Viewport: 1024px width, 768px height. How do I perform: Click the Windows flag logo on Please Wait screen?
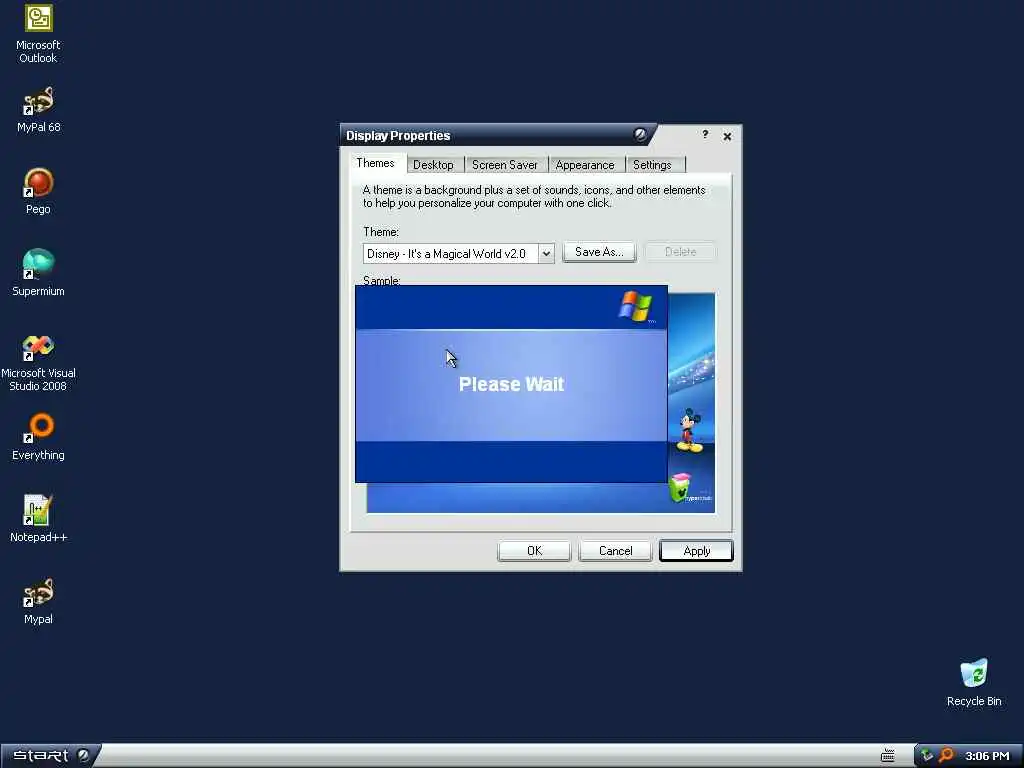pyautogui.click(x=636, y=307)
